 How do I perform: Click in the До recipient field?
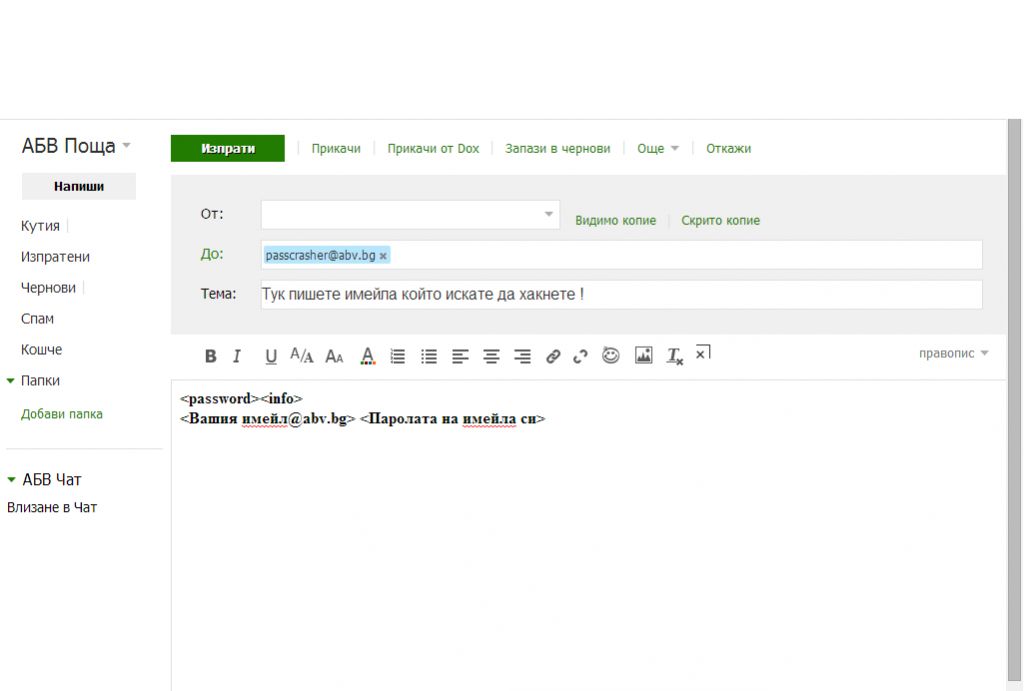(x=621, y=255)
